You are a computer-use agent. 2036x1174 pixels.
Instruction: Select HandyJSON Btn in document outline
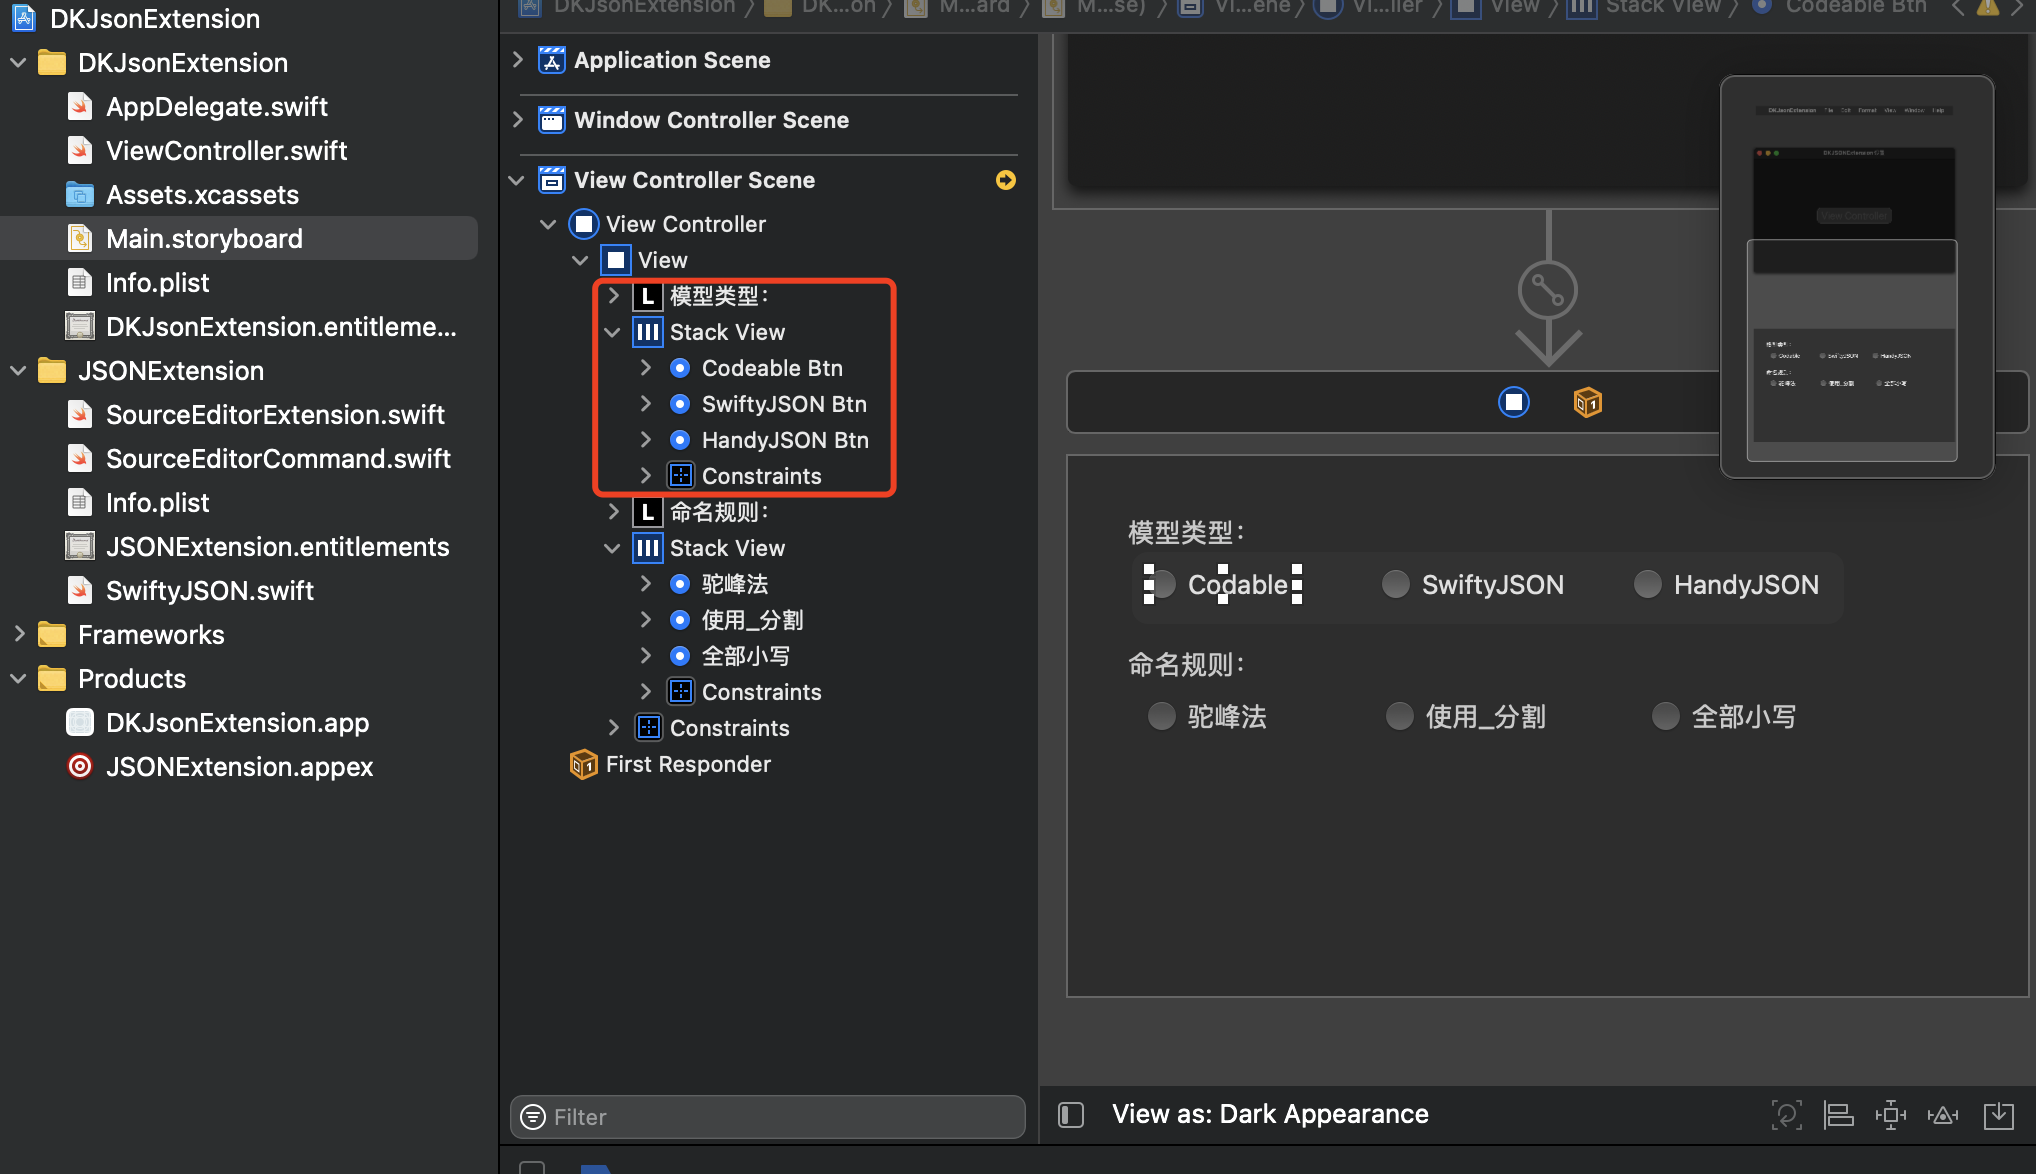784,440
